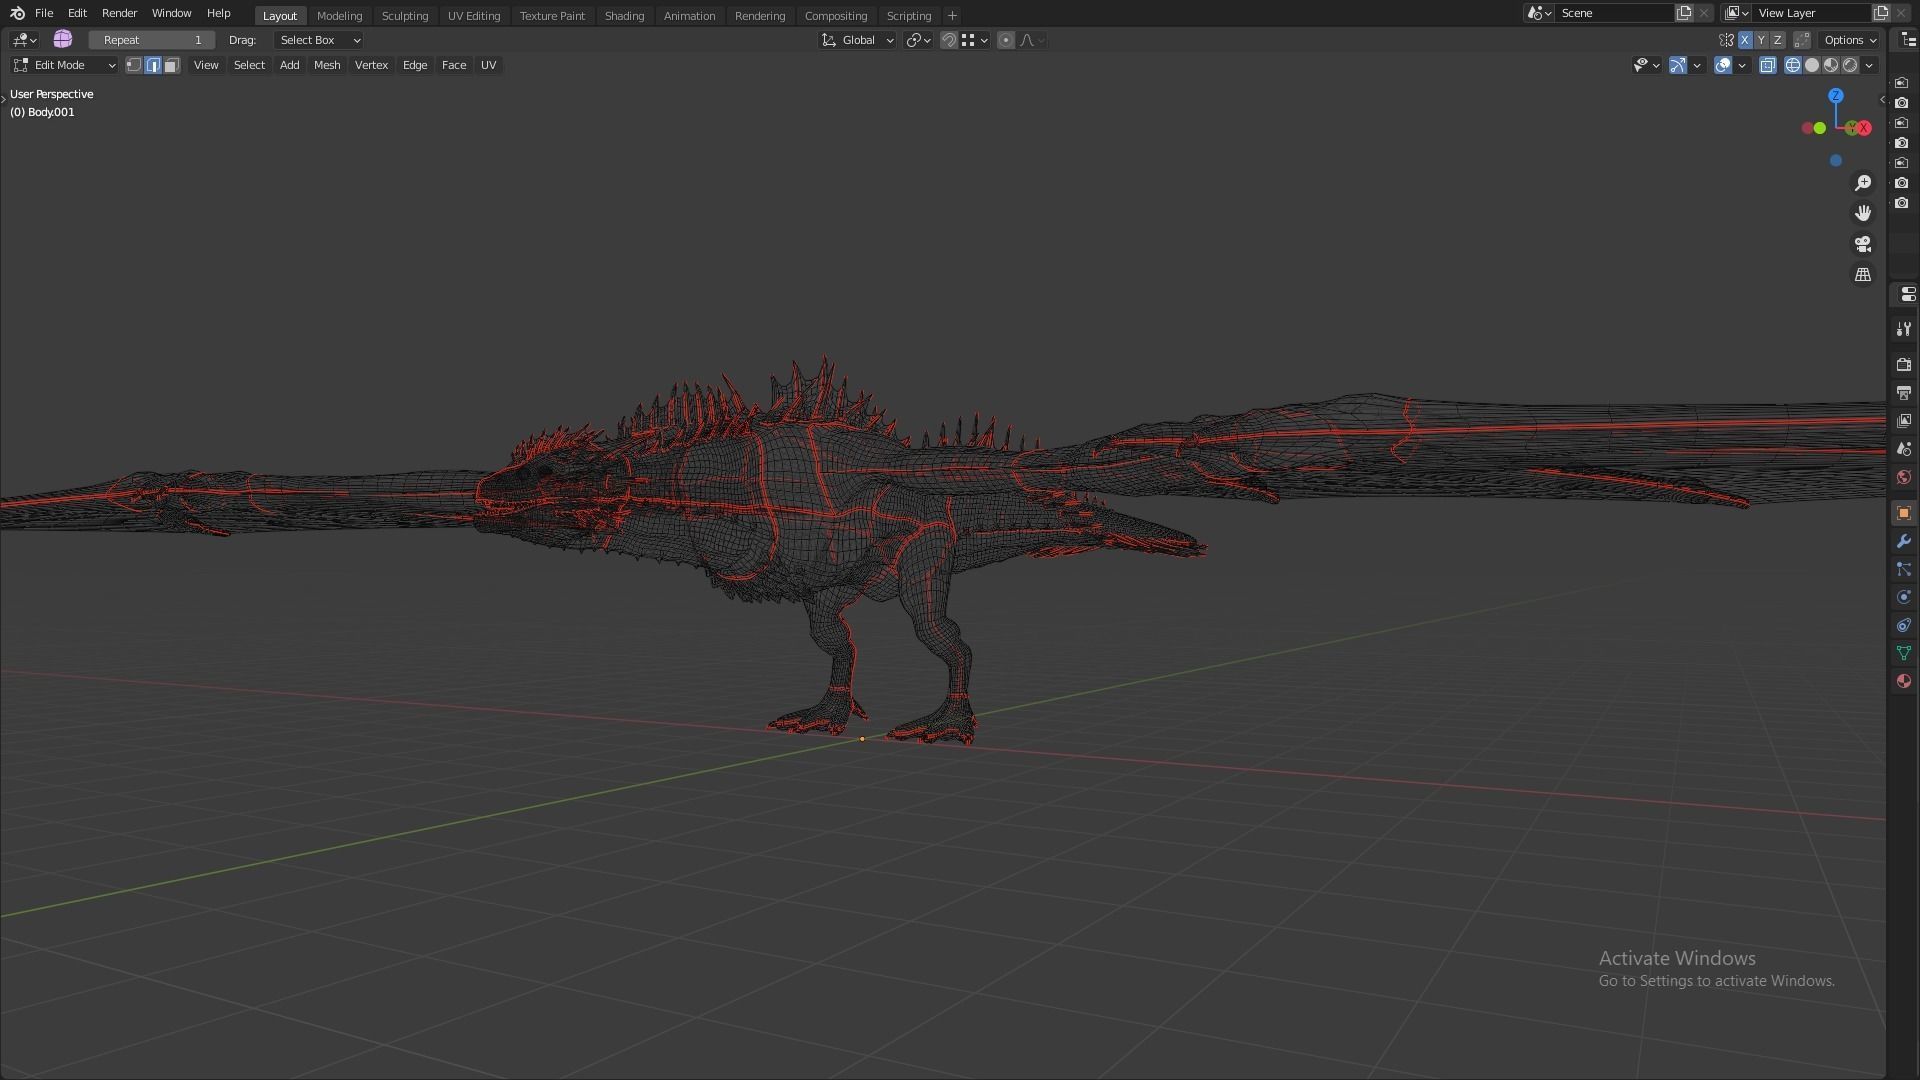Select wireframe viewport shading
This screenshot has width=1920, height=1080.
click(x=1793, y=65)
